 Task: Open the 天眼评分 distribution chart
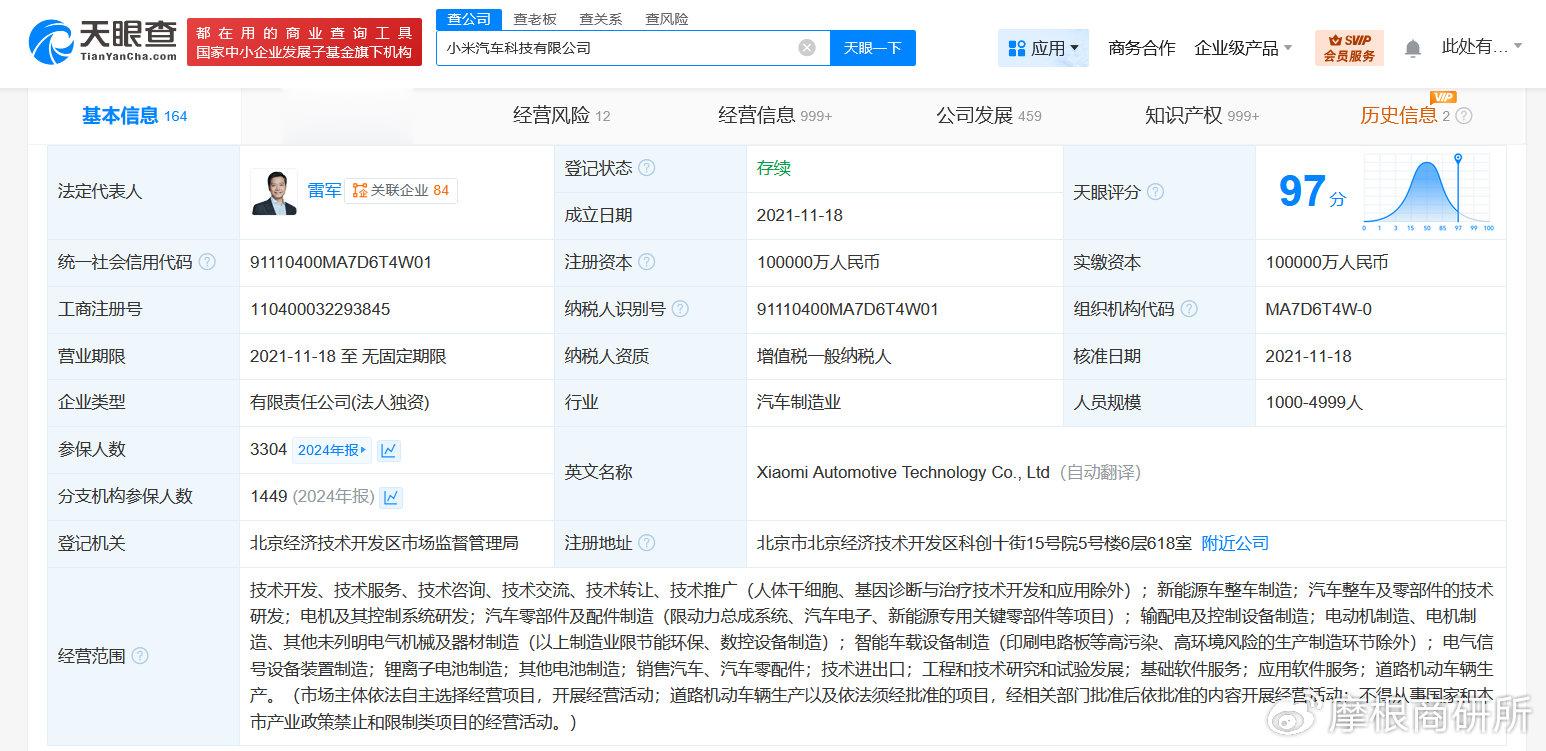point(1429,192)
